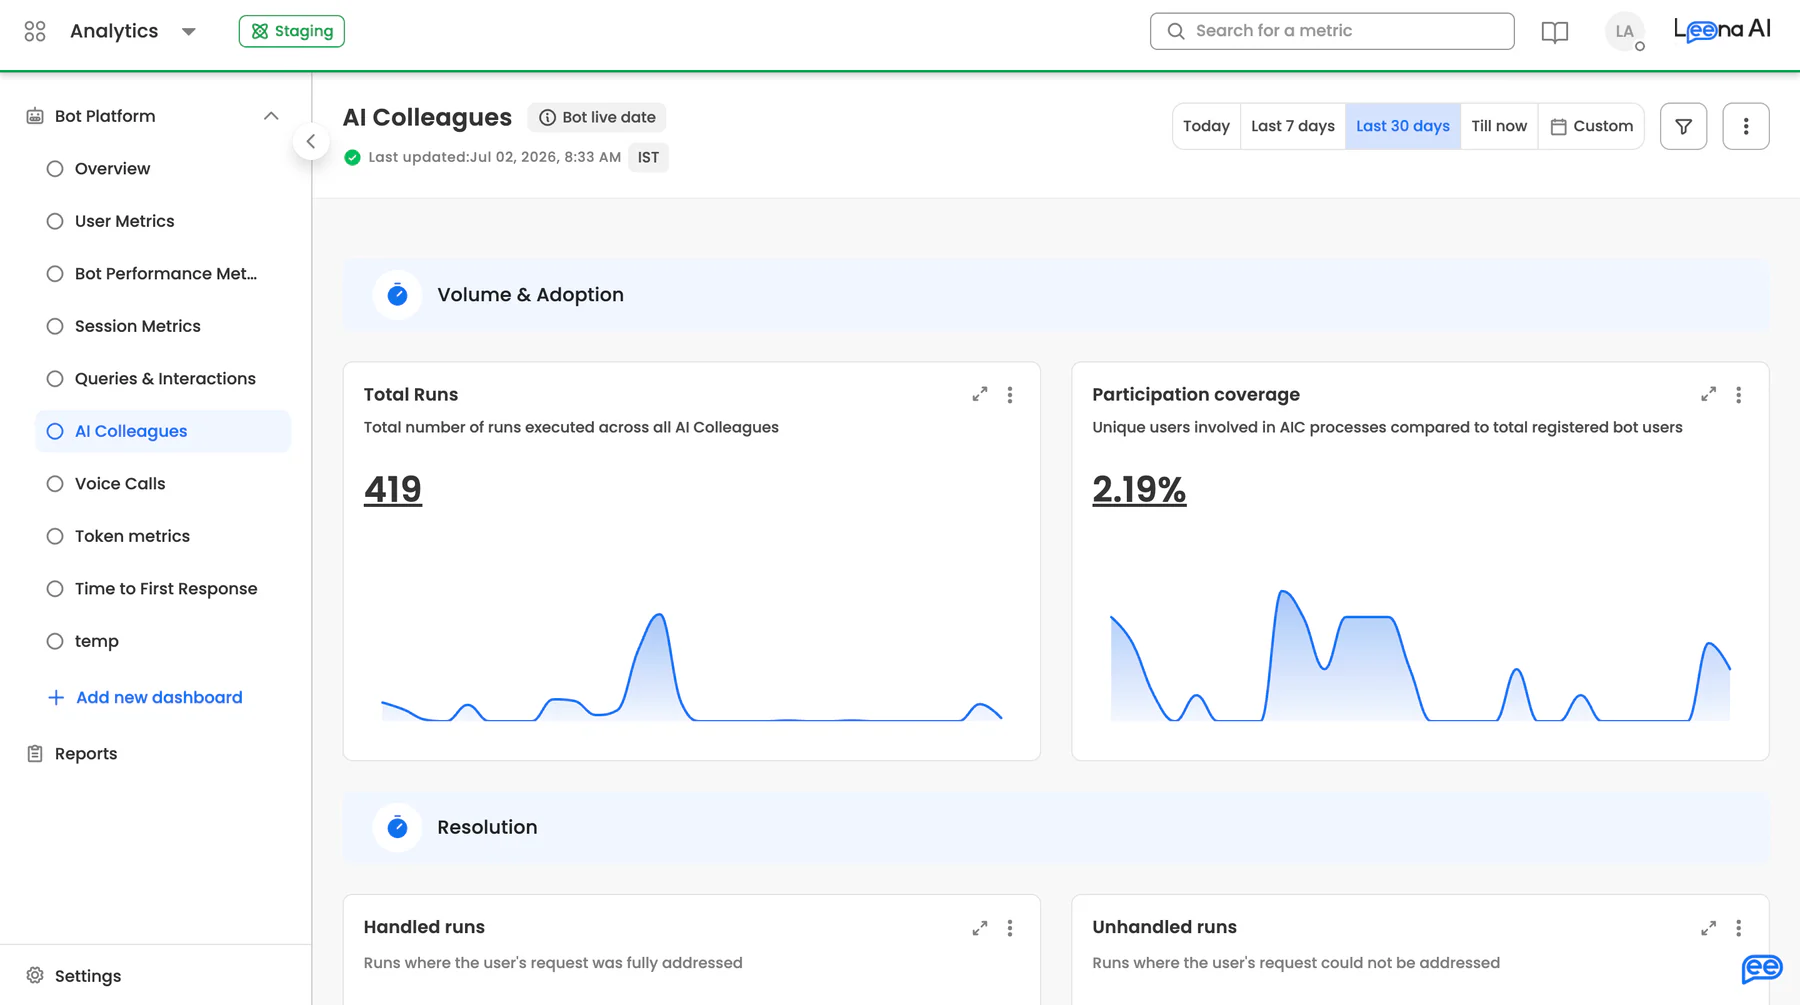Select the Overview dashboard radio
This screenshot has width=1800, height=1005.
tap(55, 169)
